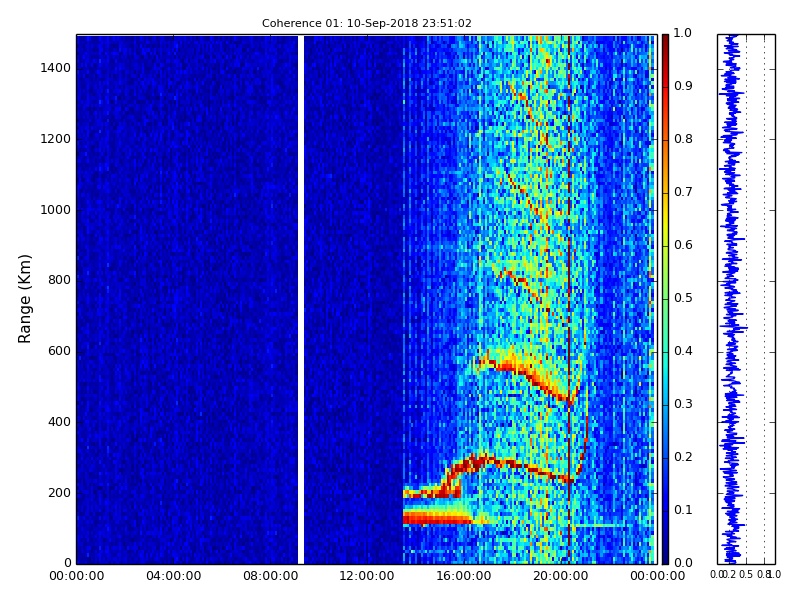Viewport: 800px width, 600px height.
Task: Click the 08:00:00 time axis label
Action: coord(270,577)
